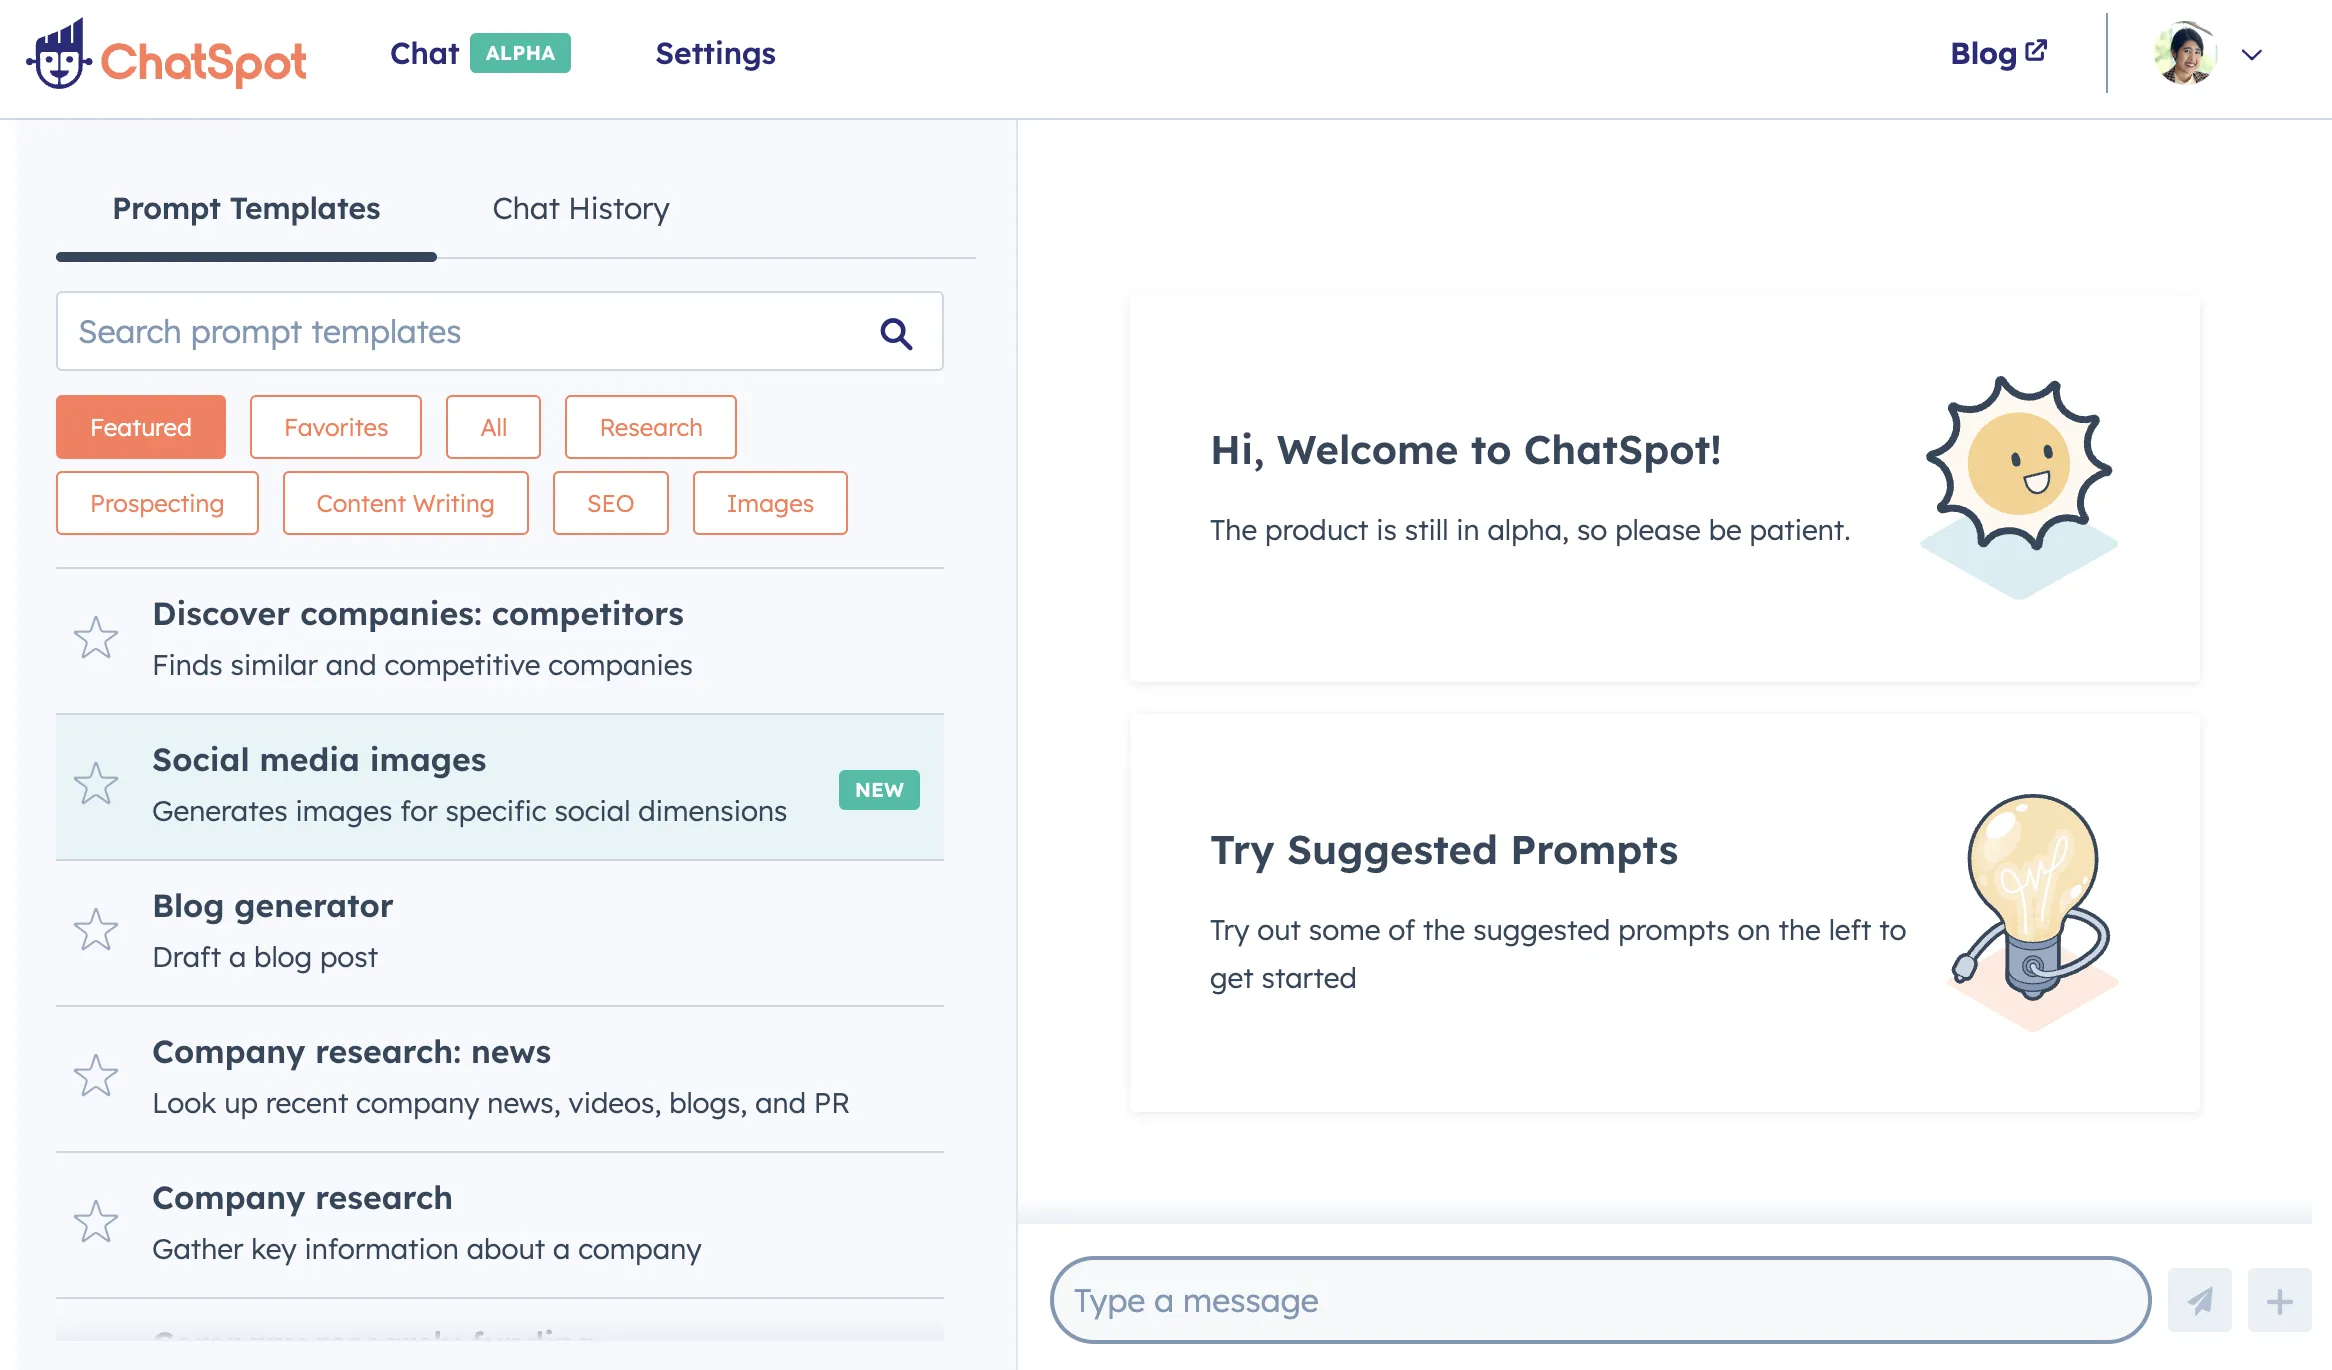Toggle favorite star for Social media images

96,784
